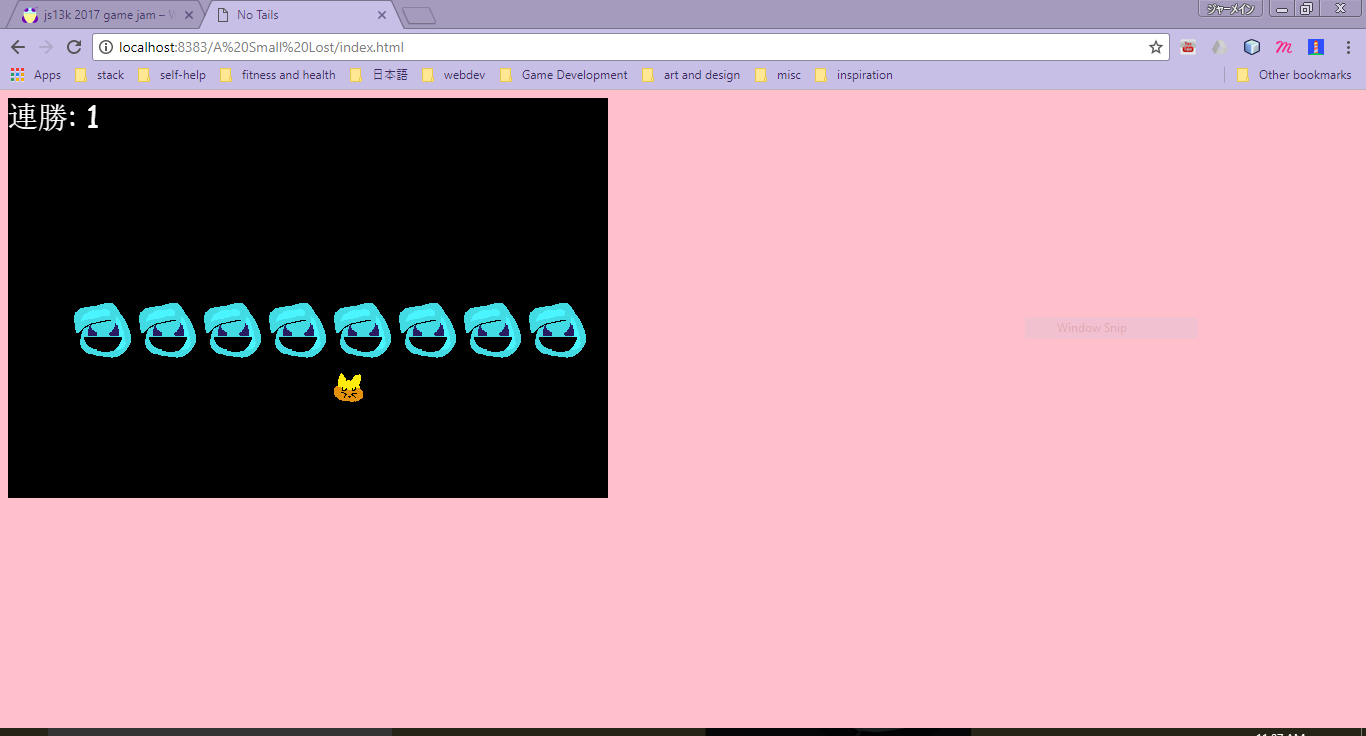
Task: Click the last cyan enemy head
Action: pos(558,330)
